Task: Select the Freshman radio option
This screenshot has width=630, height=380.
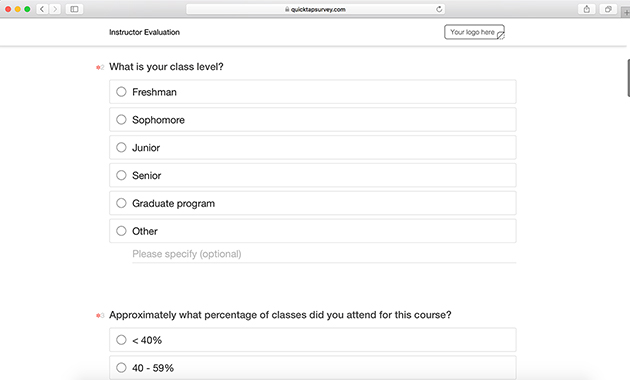Action: click(x=313, y=92)
